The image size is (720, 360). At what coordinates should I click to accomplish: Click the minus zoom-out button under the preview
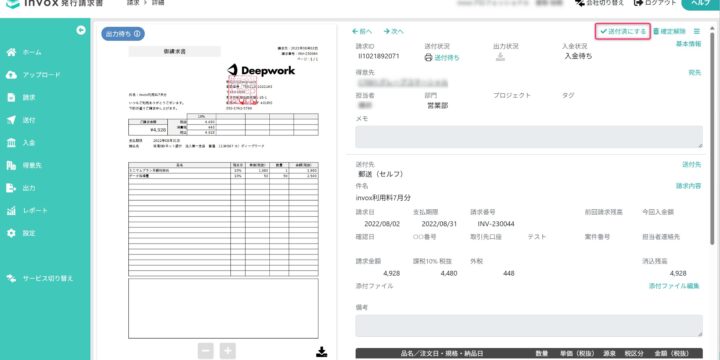(206, 351)
